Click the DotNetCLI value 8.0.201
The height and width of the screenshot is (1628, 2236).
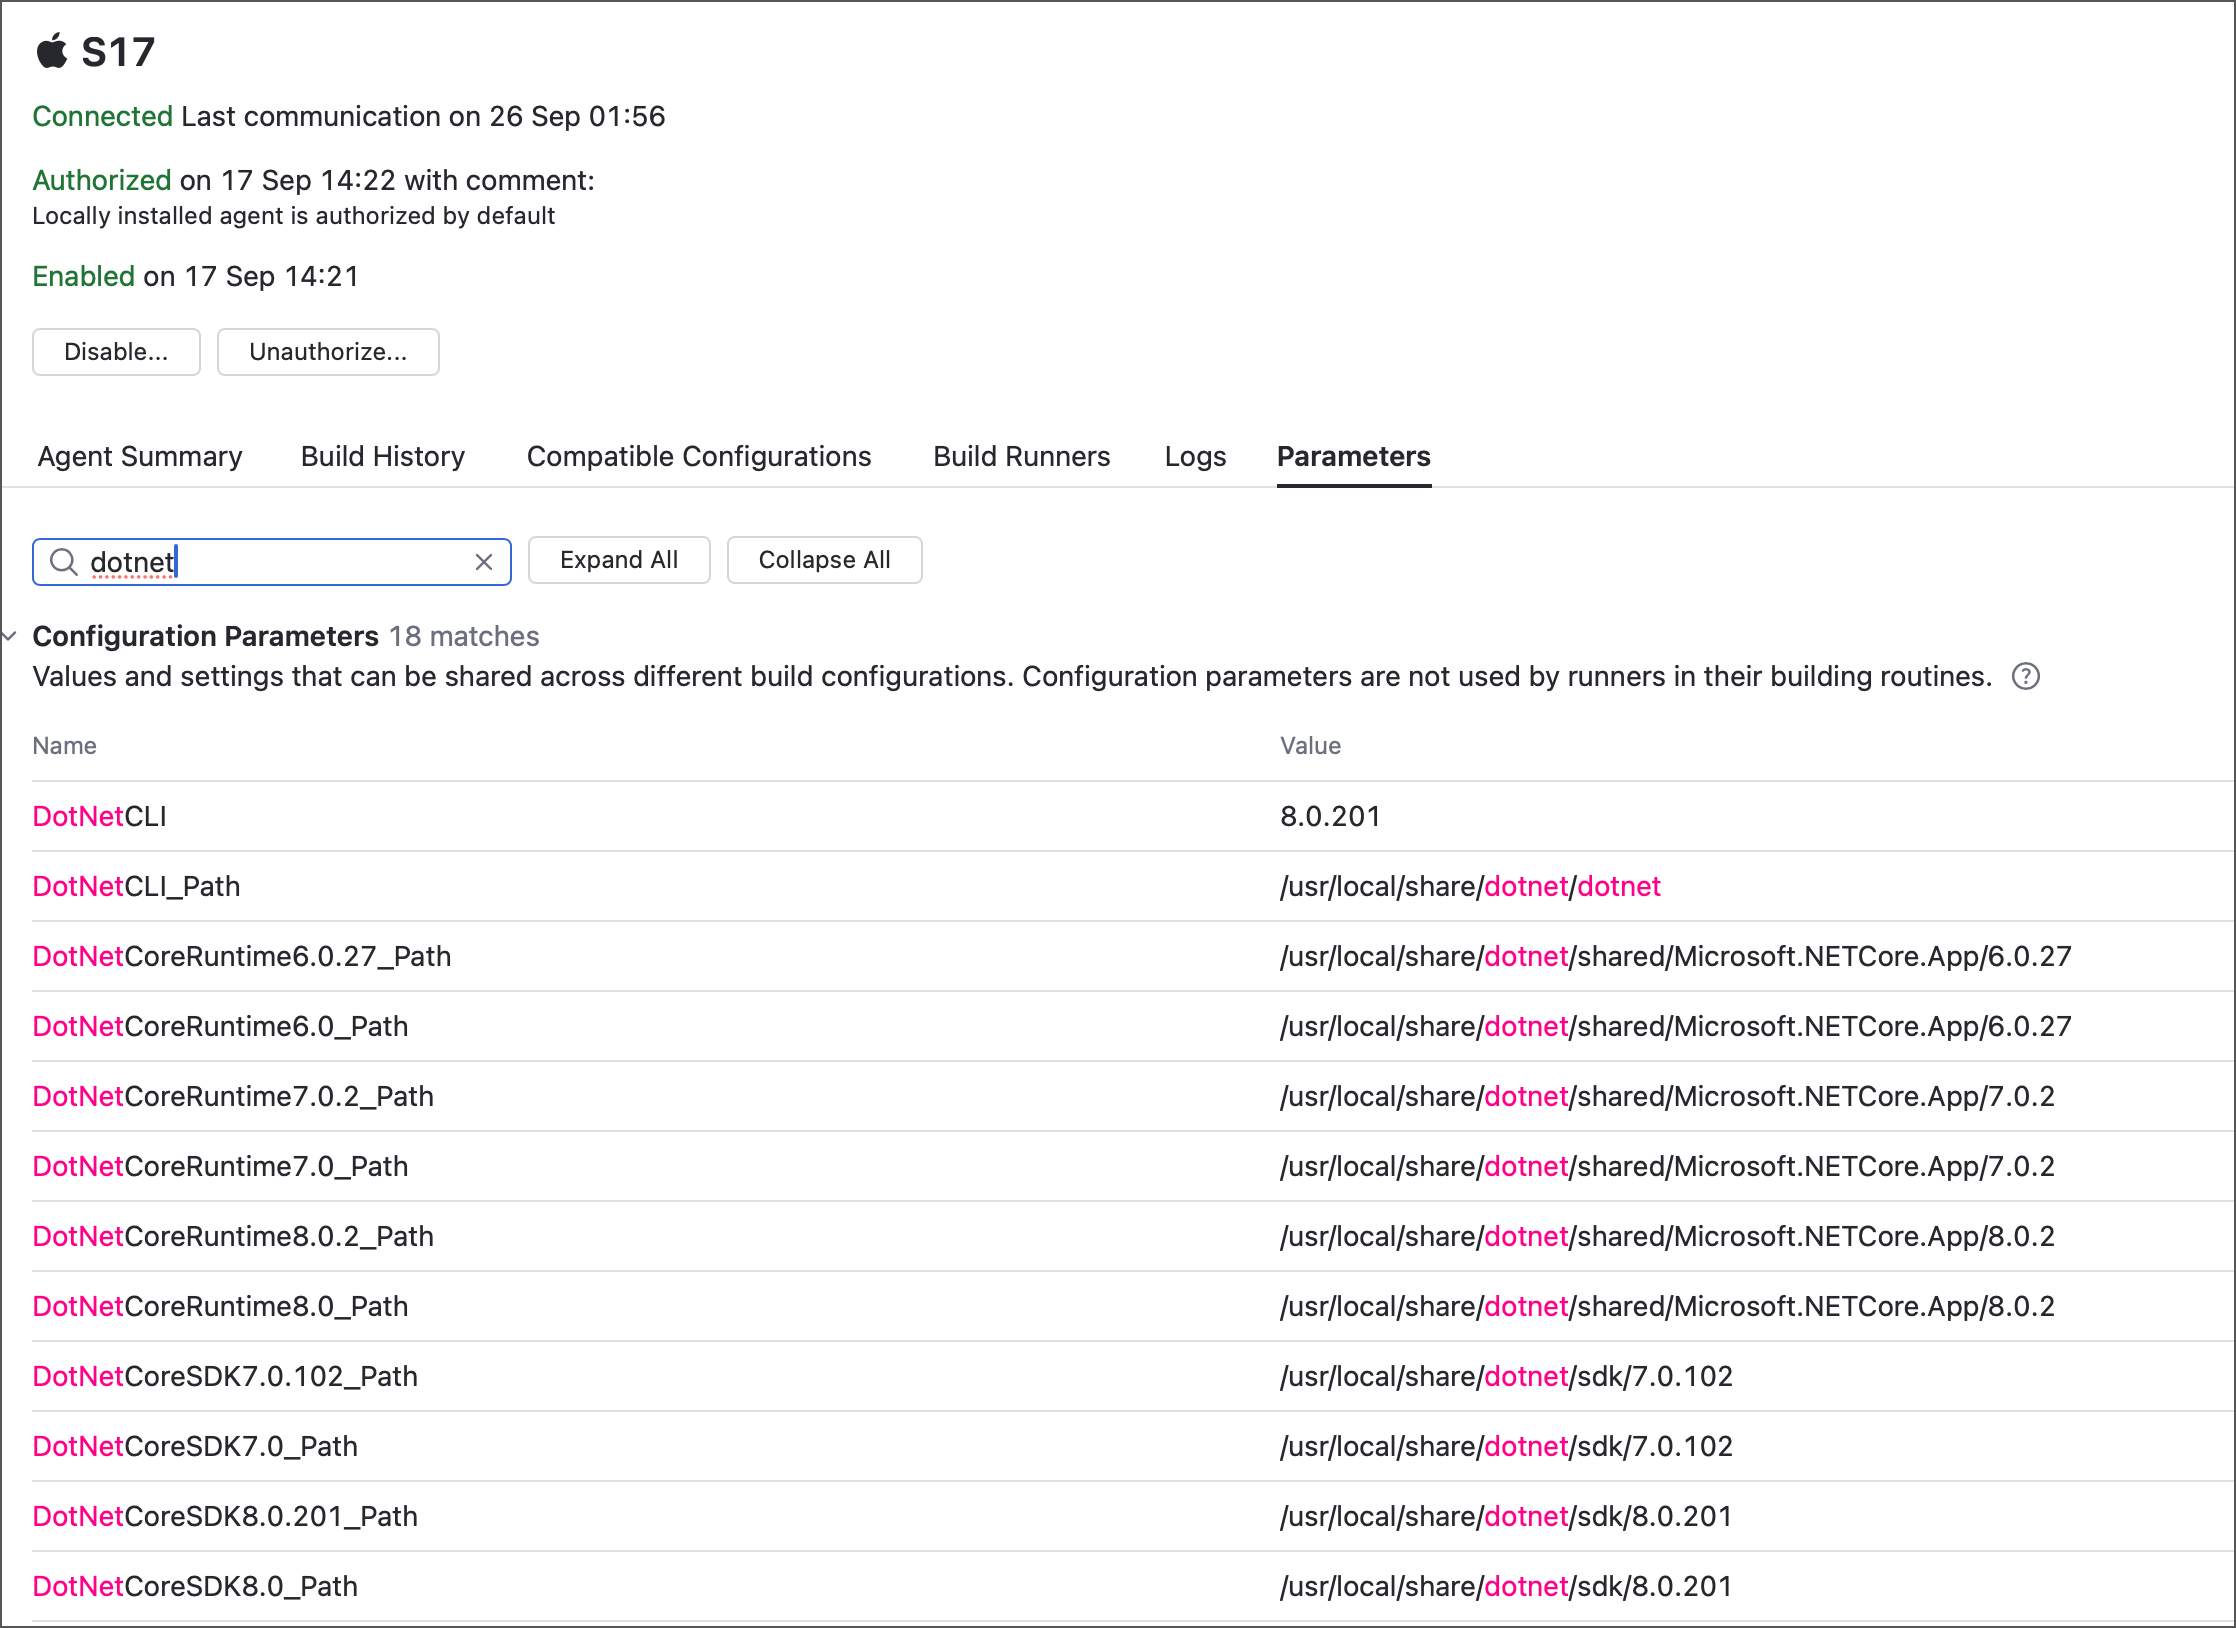click(1330, 817)
